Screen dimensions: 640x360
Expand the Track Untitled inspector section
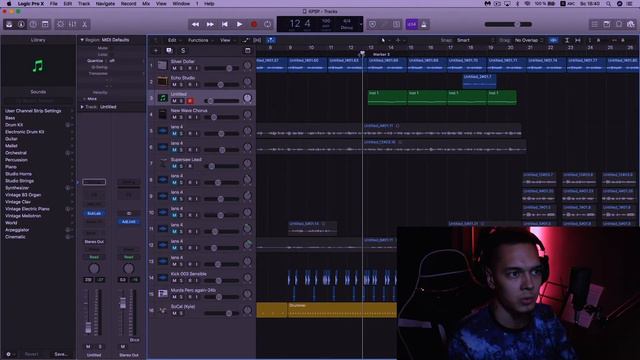click(x=82, y=107)
